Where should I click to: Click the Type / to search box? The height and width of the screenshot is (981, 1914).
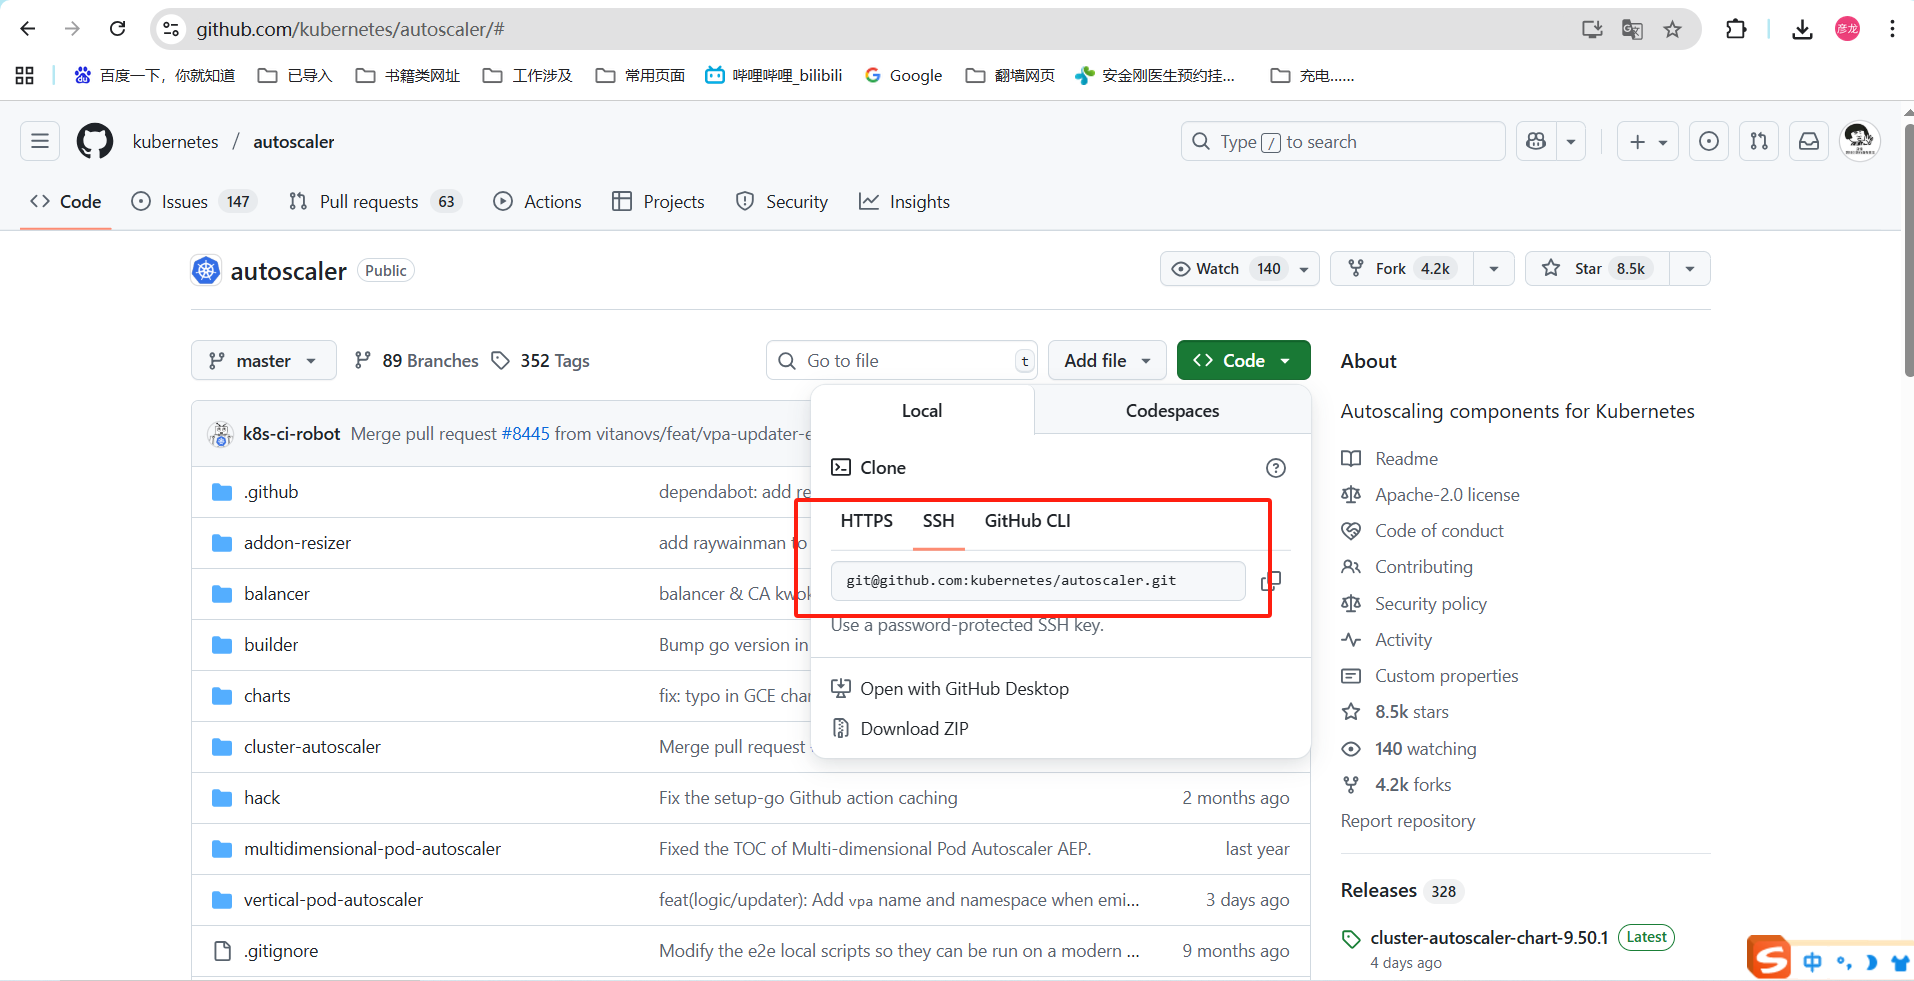[x=1343, y=142]
